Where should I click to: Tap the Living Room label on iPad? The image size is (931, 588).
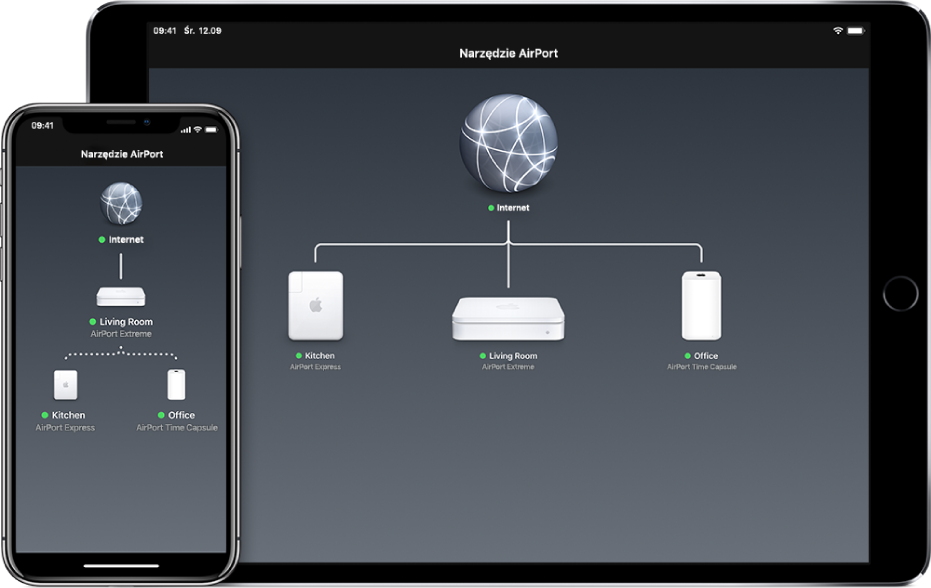(x=513, y=356)
